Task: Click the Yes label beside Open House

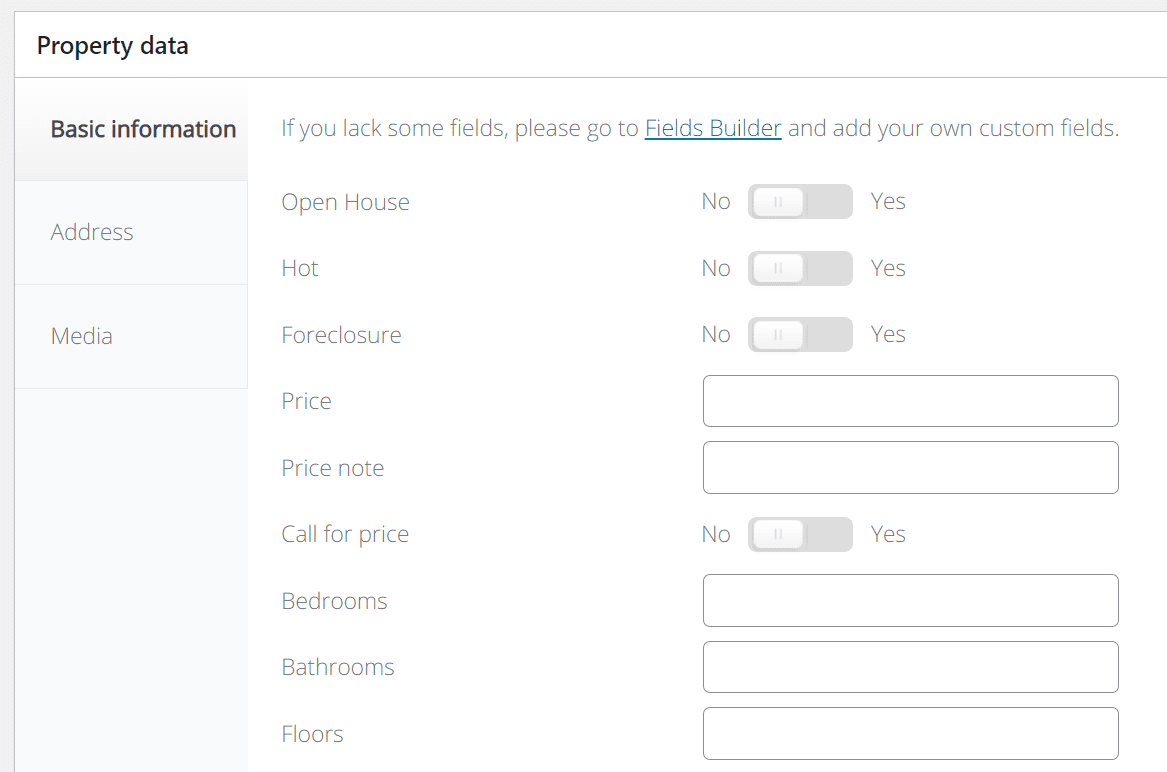Action: point(888,202)
